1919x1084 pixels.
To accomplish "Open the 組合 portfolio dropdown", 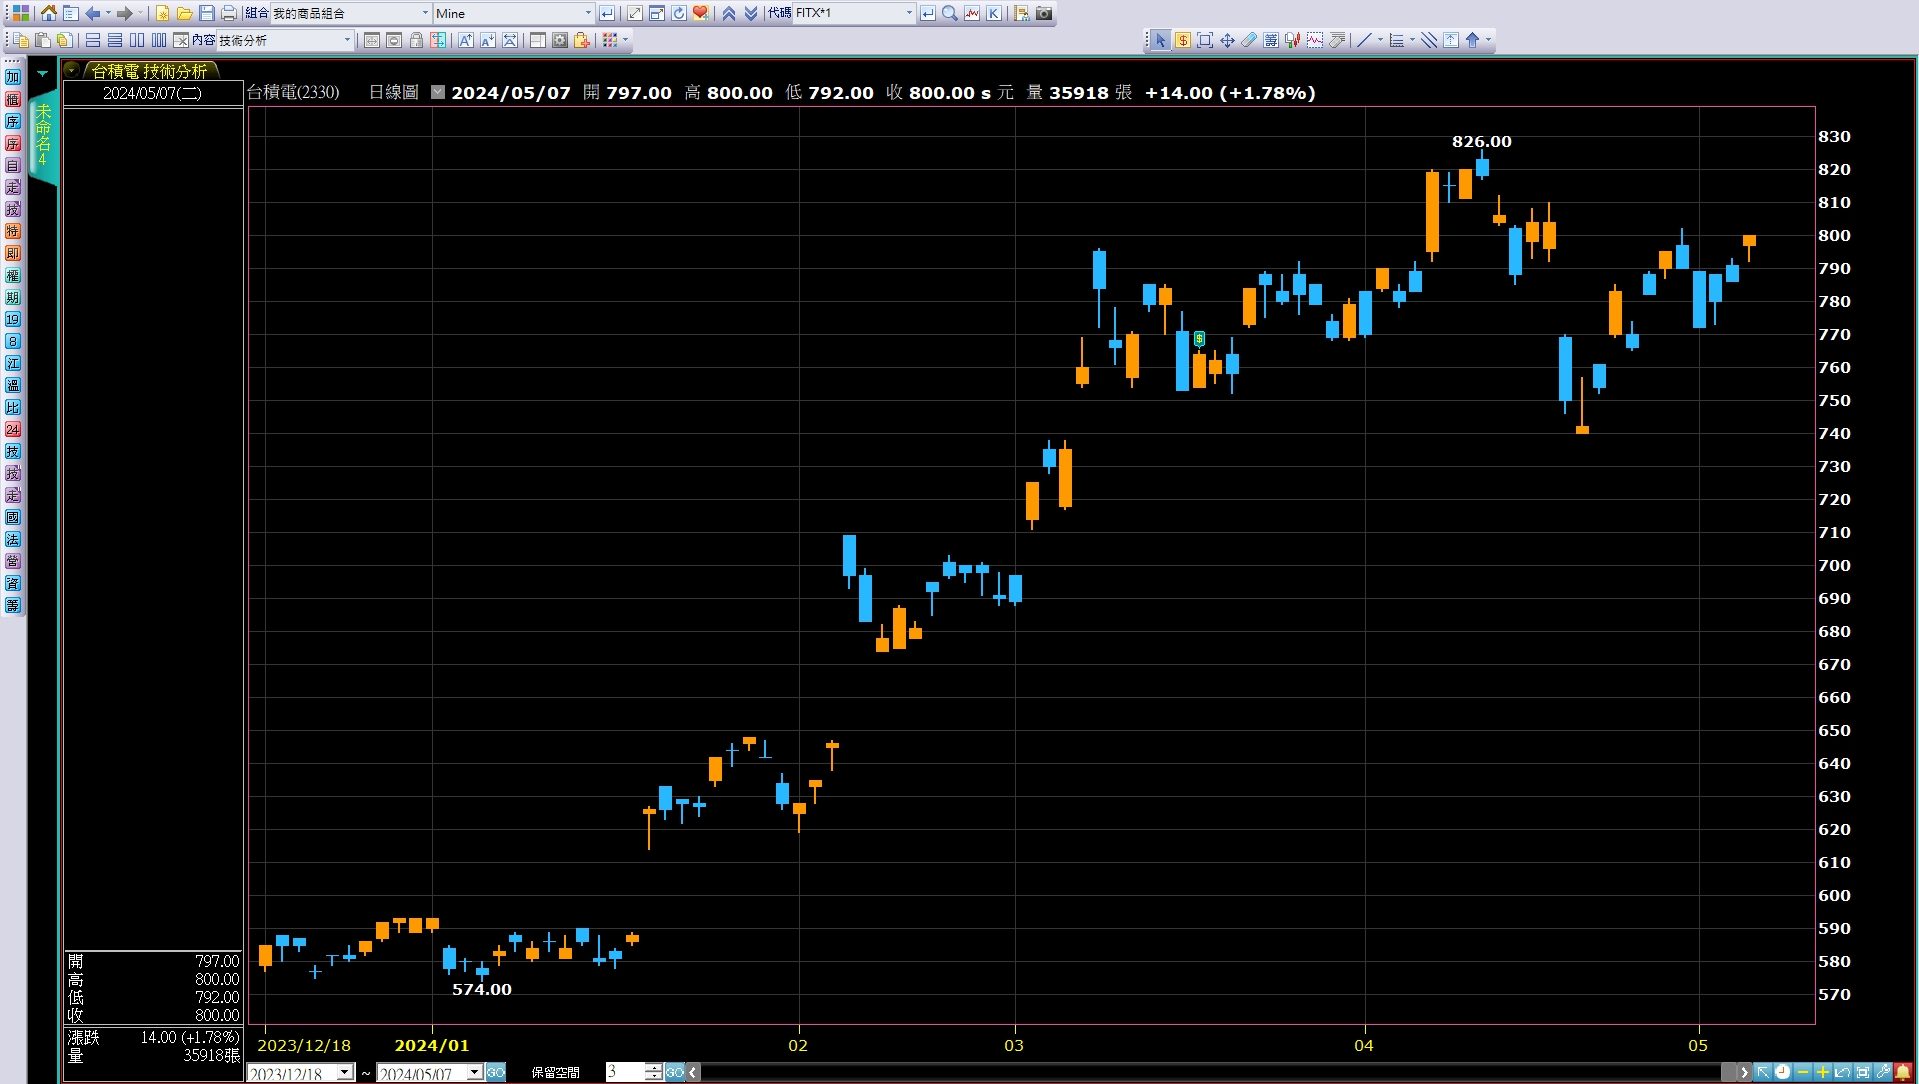I will 425,13.
